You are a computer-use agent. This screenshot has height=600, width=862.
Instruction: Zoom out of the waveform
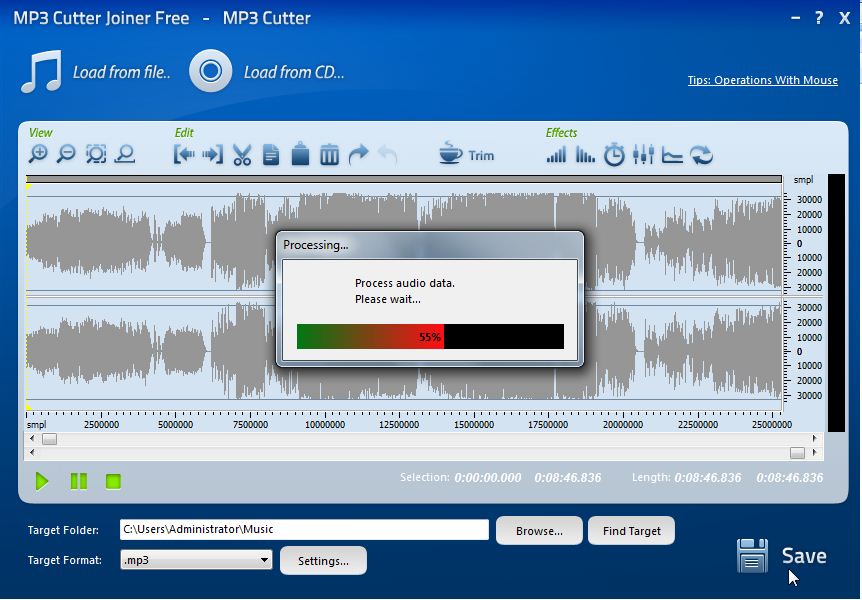point(66,155)
